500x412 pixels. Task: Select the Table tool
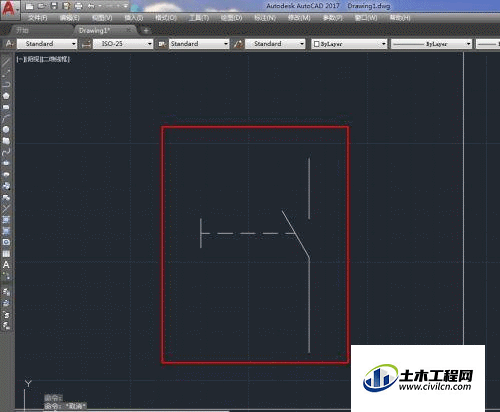coord(6,254)
